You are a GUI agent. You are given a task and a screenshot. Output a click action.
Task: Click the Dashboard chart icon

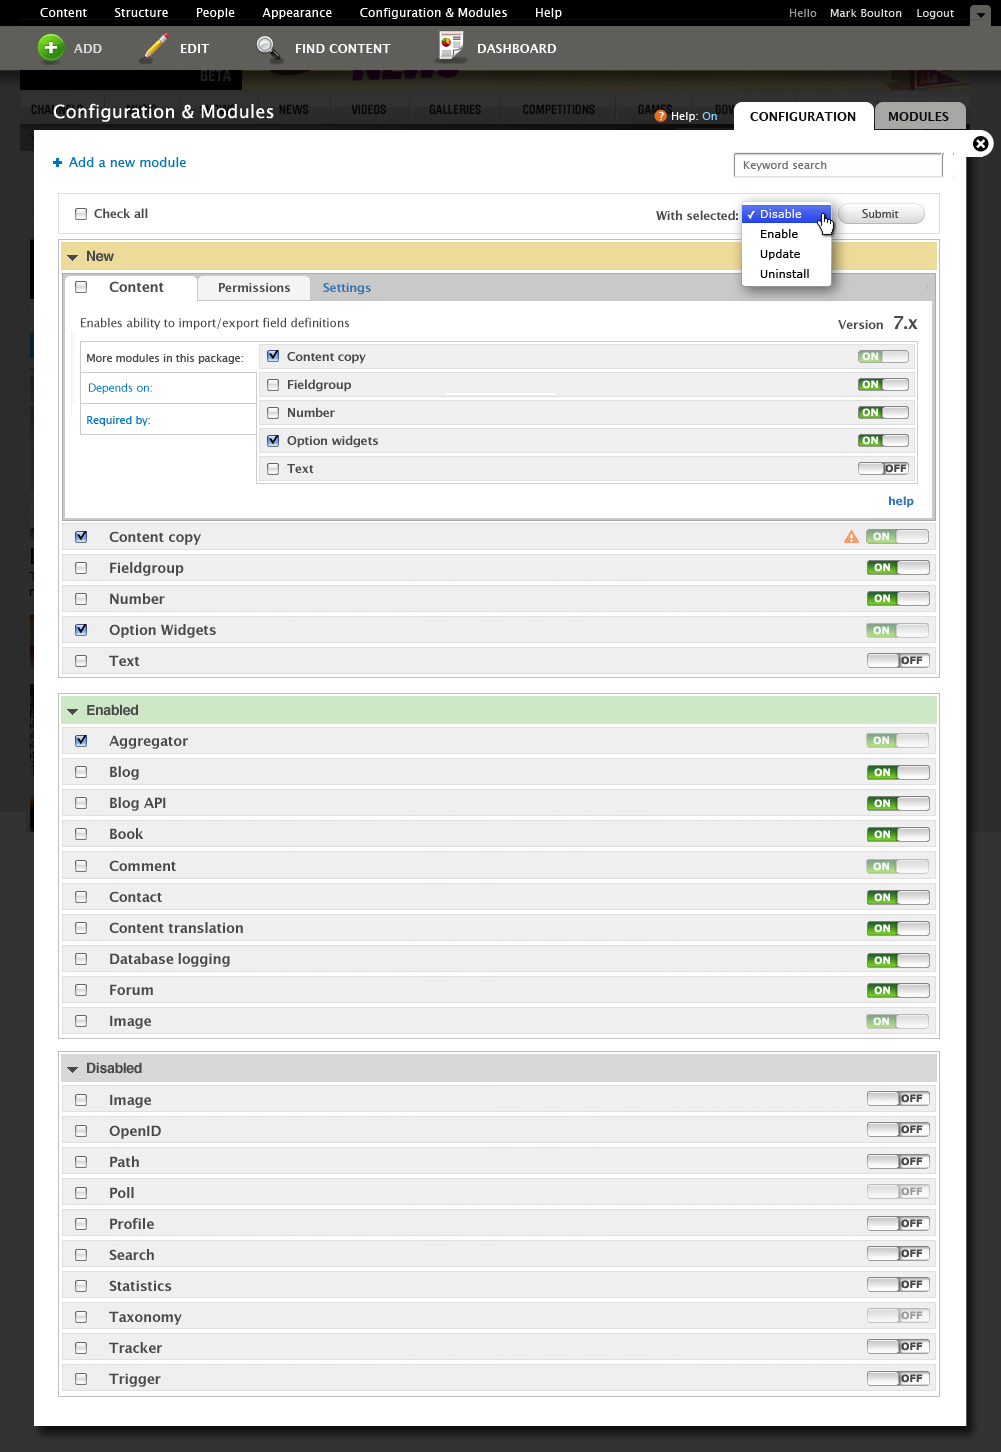[451, 47]
